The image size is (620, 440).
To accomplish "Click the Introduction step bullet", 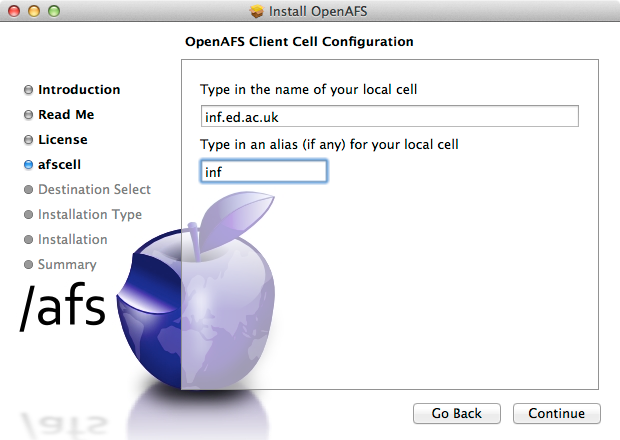I will tap(28, 90).
